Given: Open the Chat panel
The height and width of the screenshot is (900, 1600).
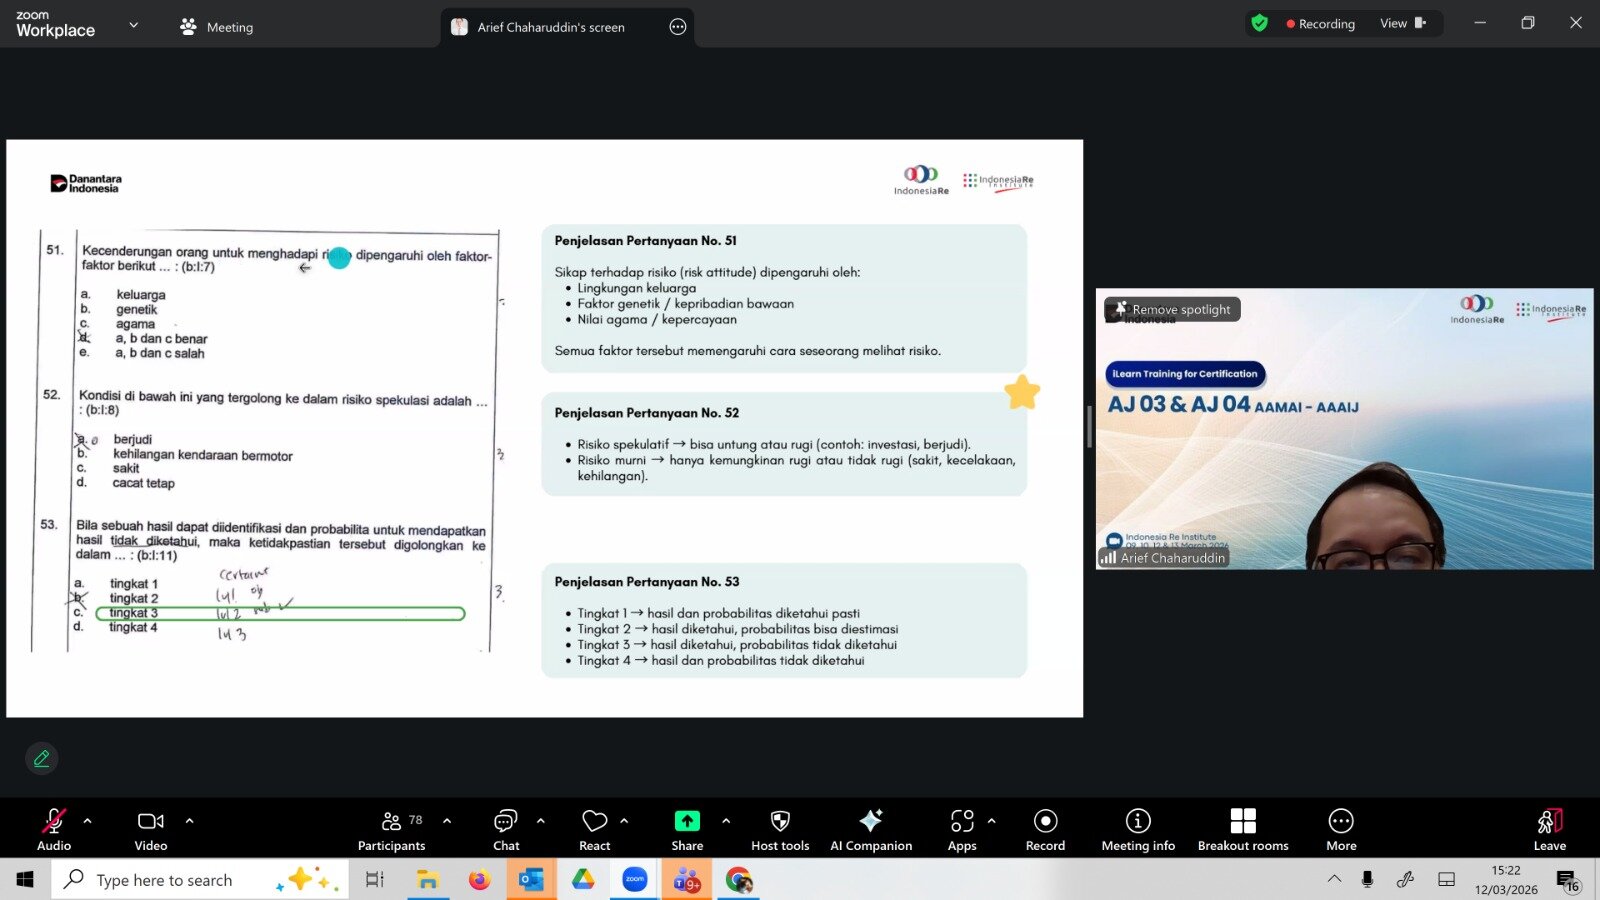Looking at the screenshot, I should (x=506, y=828).
